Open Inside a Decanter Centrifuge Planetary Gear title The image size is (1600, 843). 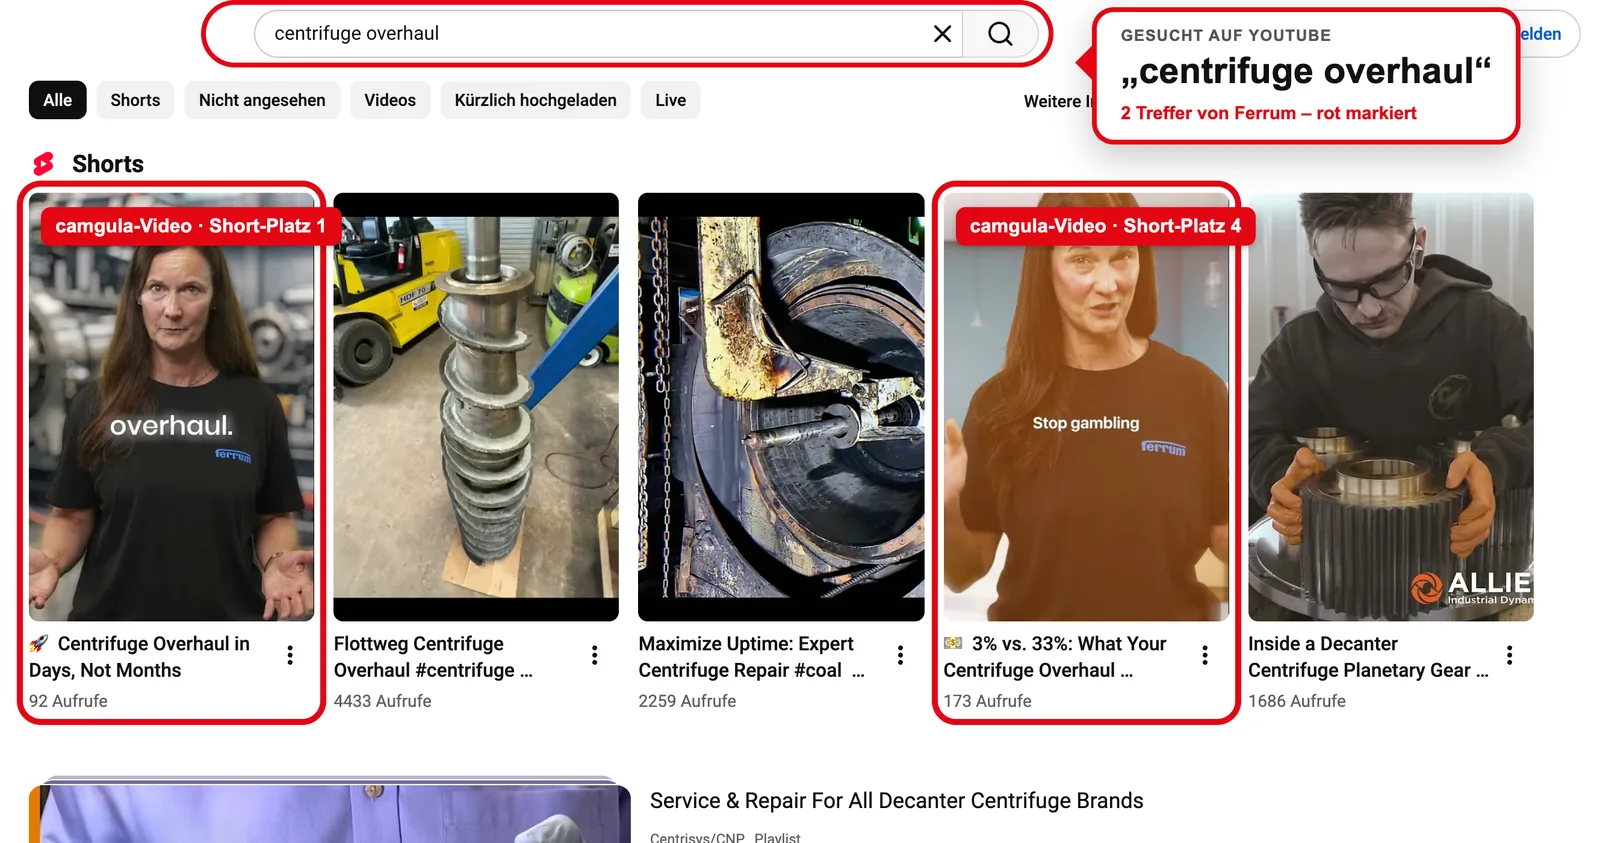point(1368,657)
